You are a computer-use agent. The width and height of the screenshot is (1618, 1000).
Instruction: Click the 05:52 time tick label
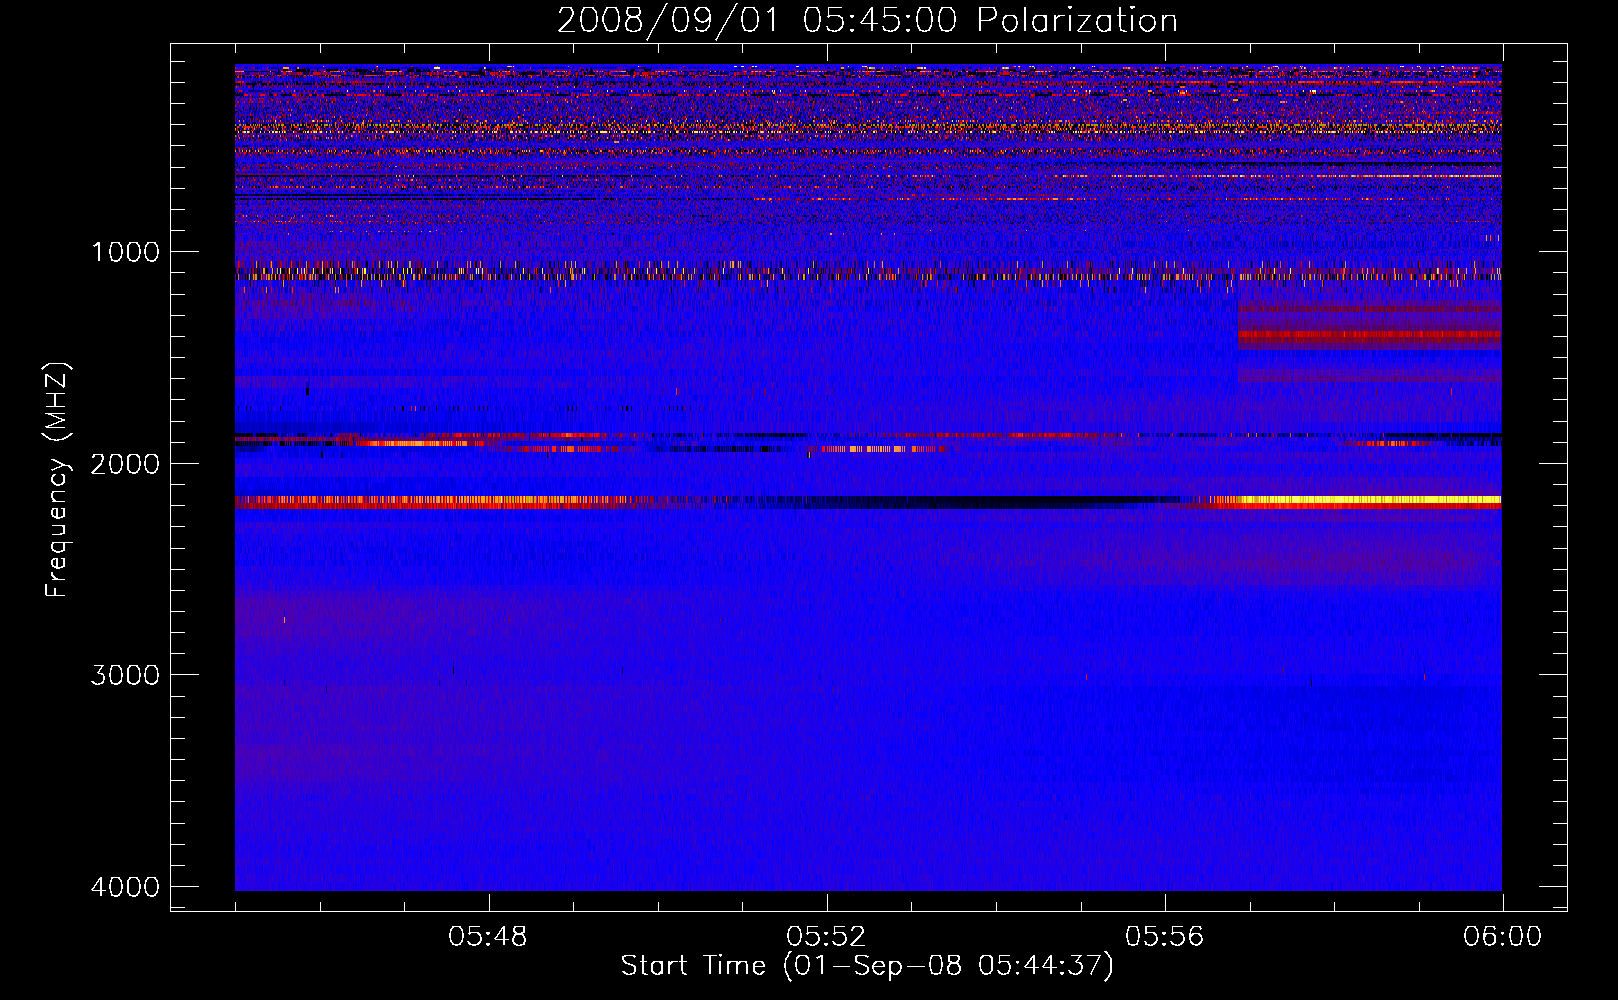(x=826, y=937)
